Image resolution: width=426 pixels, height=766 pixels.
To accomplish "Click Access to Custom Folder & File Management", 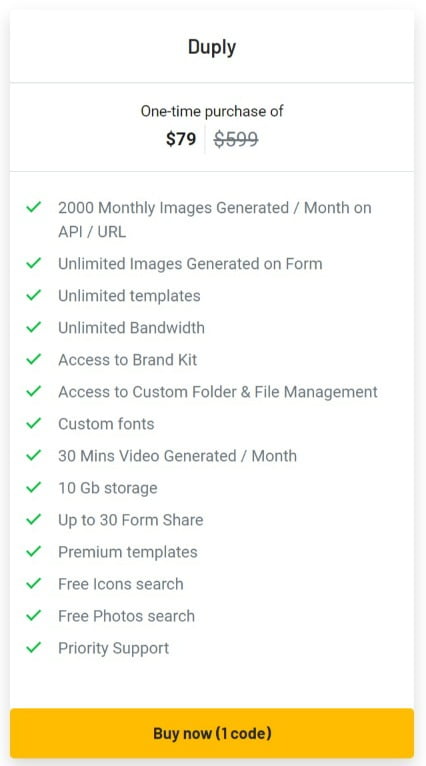I will tap(218, 392).
